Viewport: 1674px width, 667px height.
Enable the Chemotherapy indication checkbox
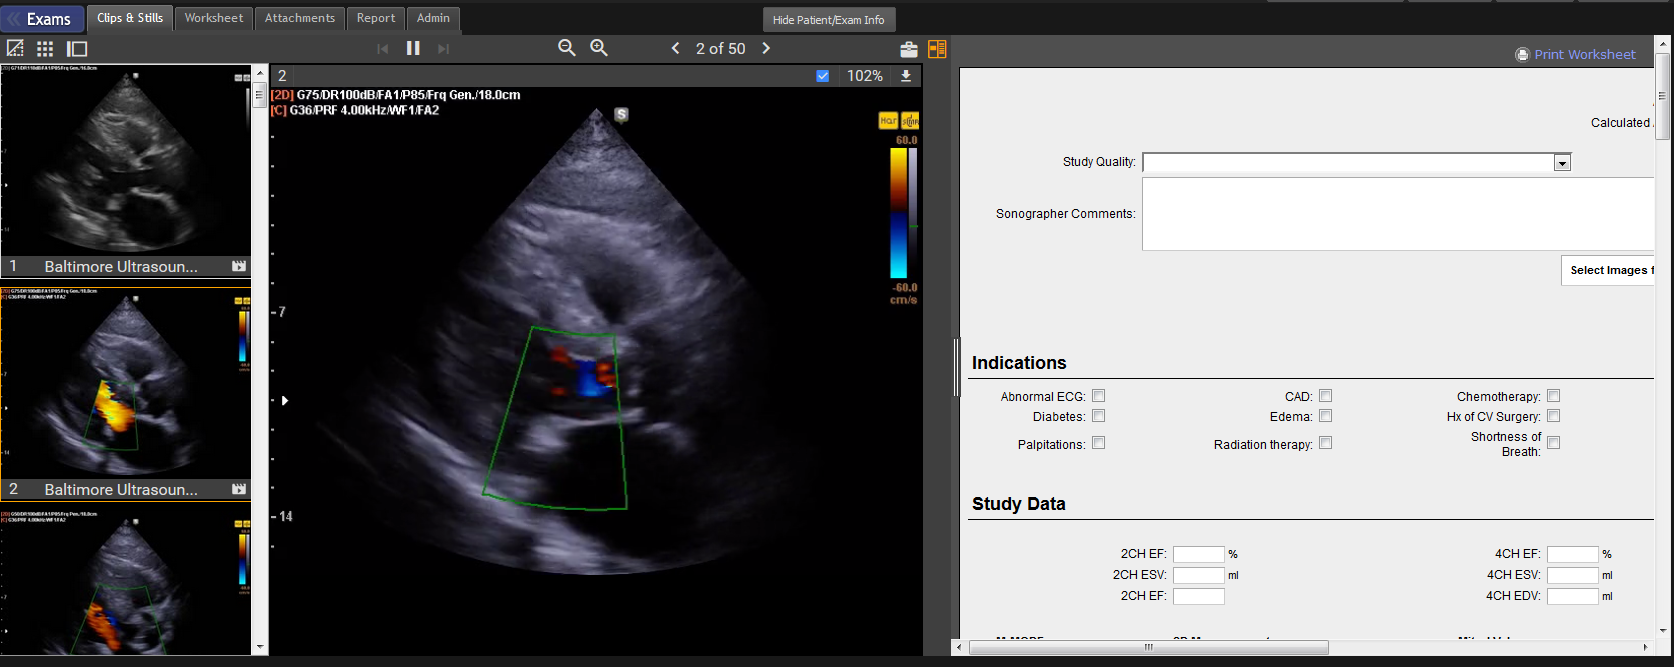[1553, 396]
